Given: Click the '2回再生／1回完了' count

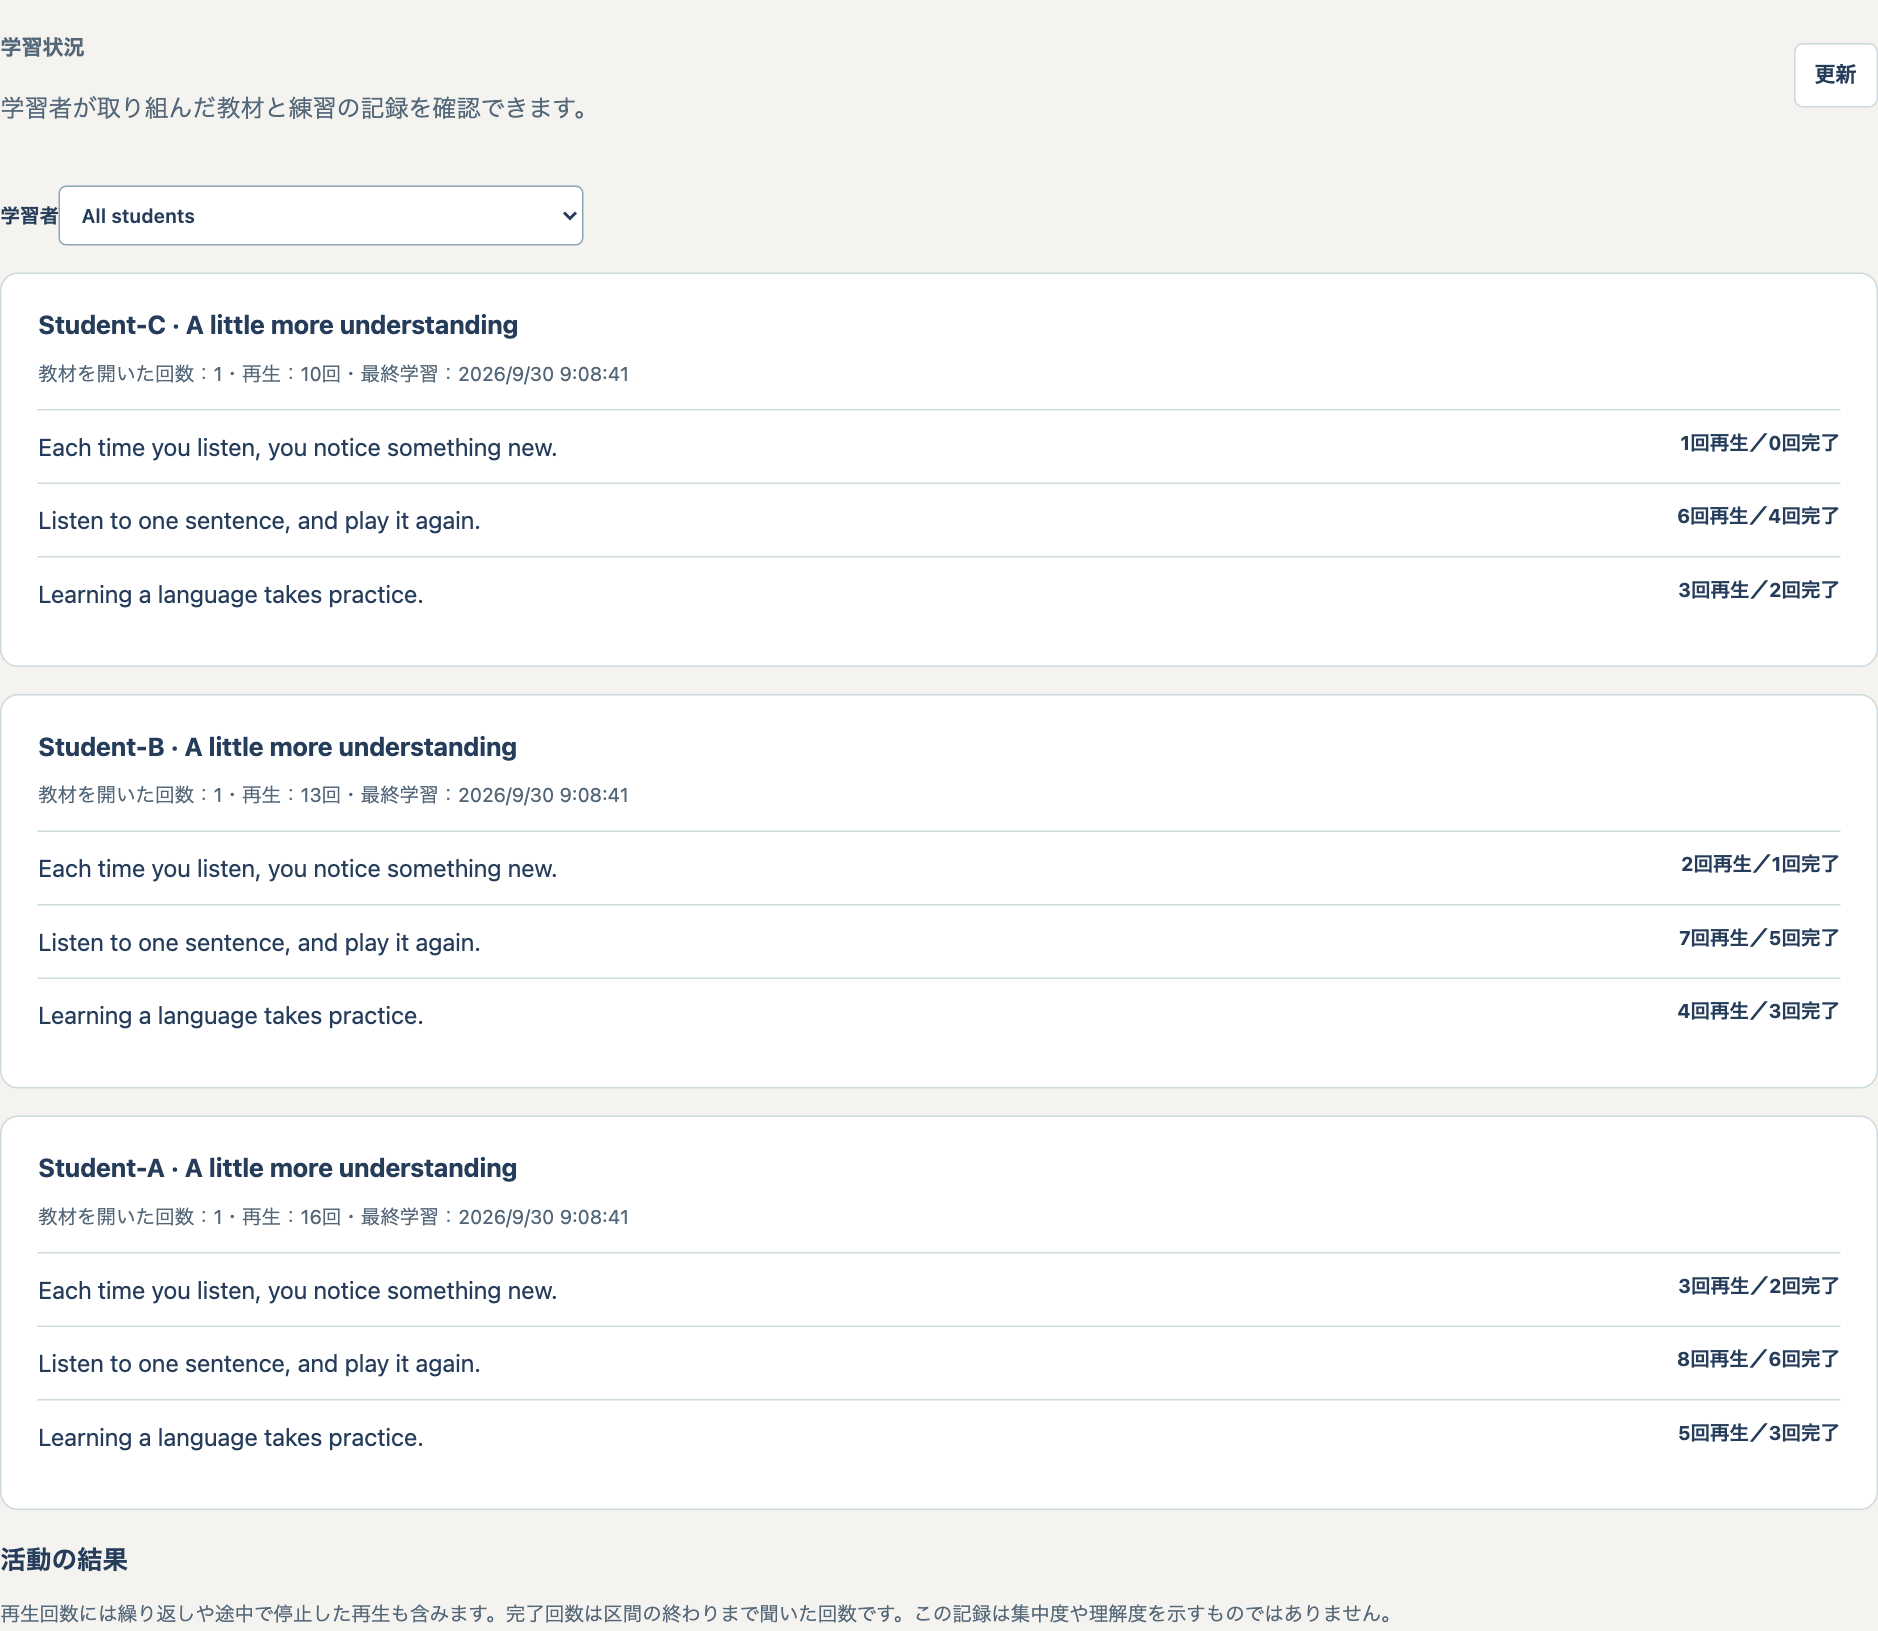Looking at the screenshot, I should tap(1759, 864).
